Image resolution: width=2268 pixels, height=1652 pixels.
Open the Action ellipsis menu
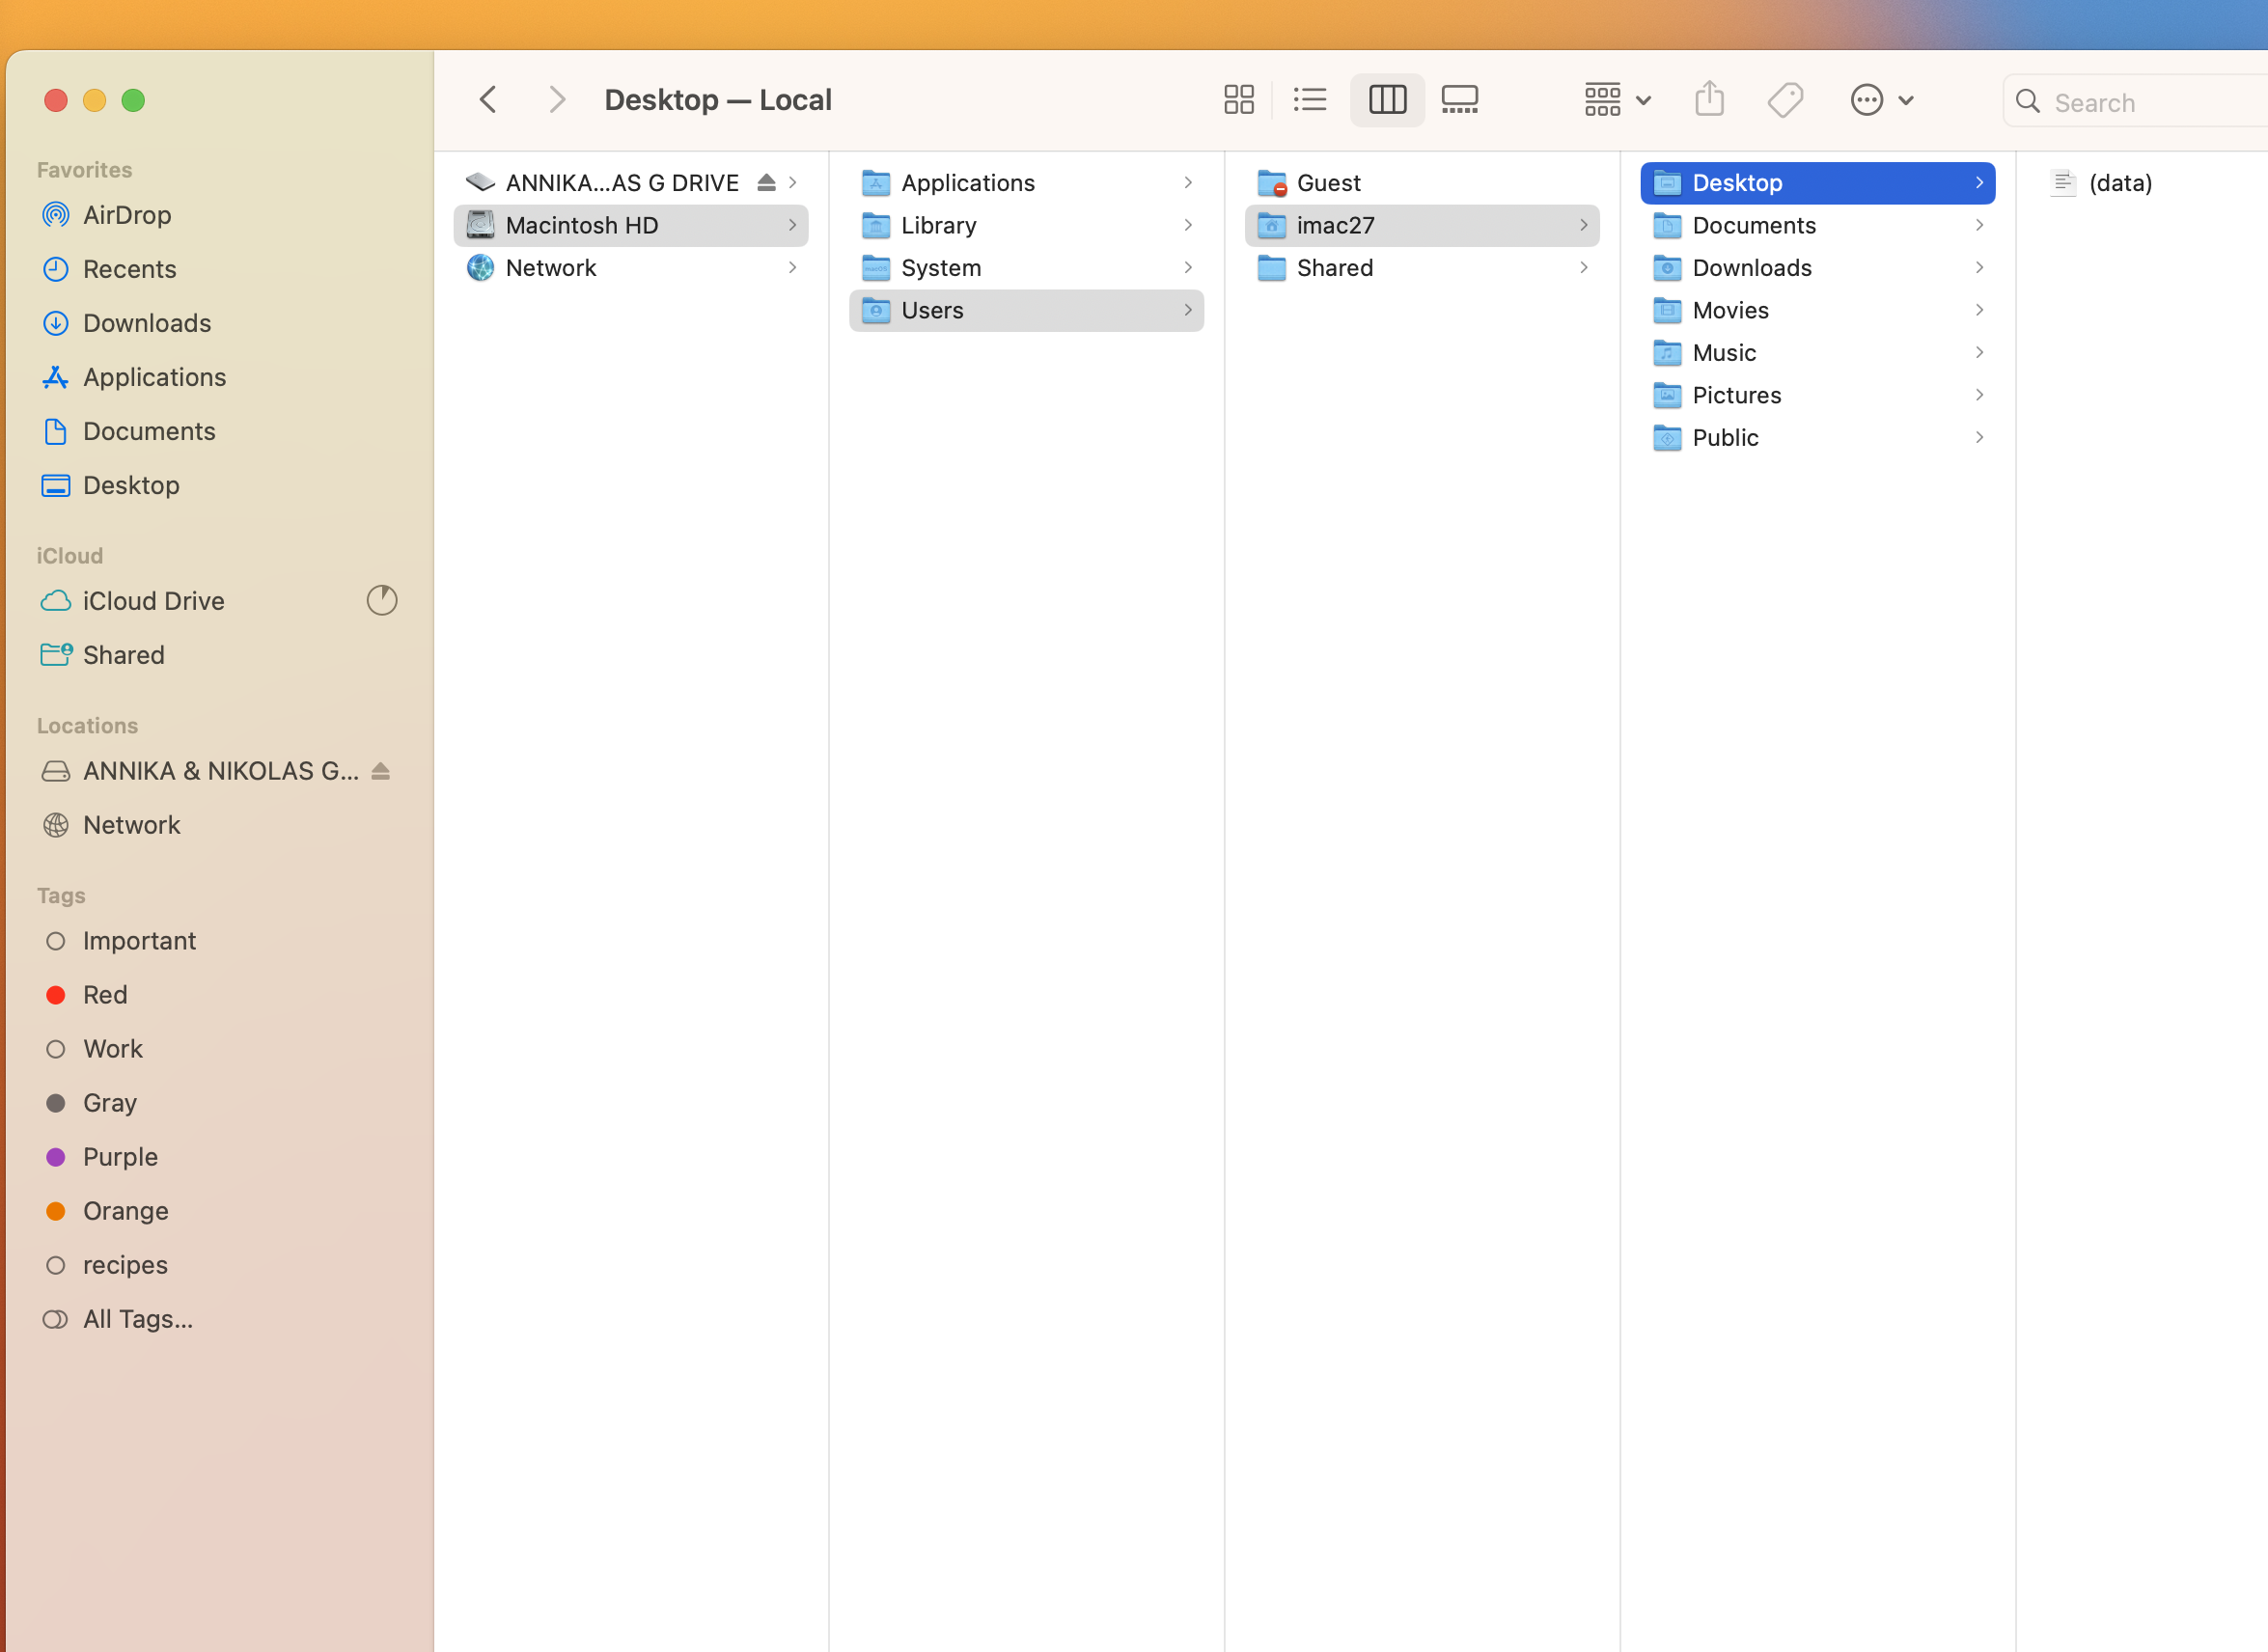[x=1880, y=100]
